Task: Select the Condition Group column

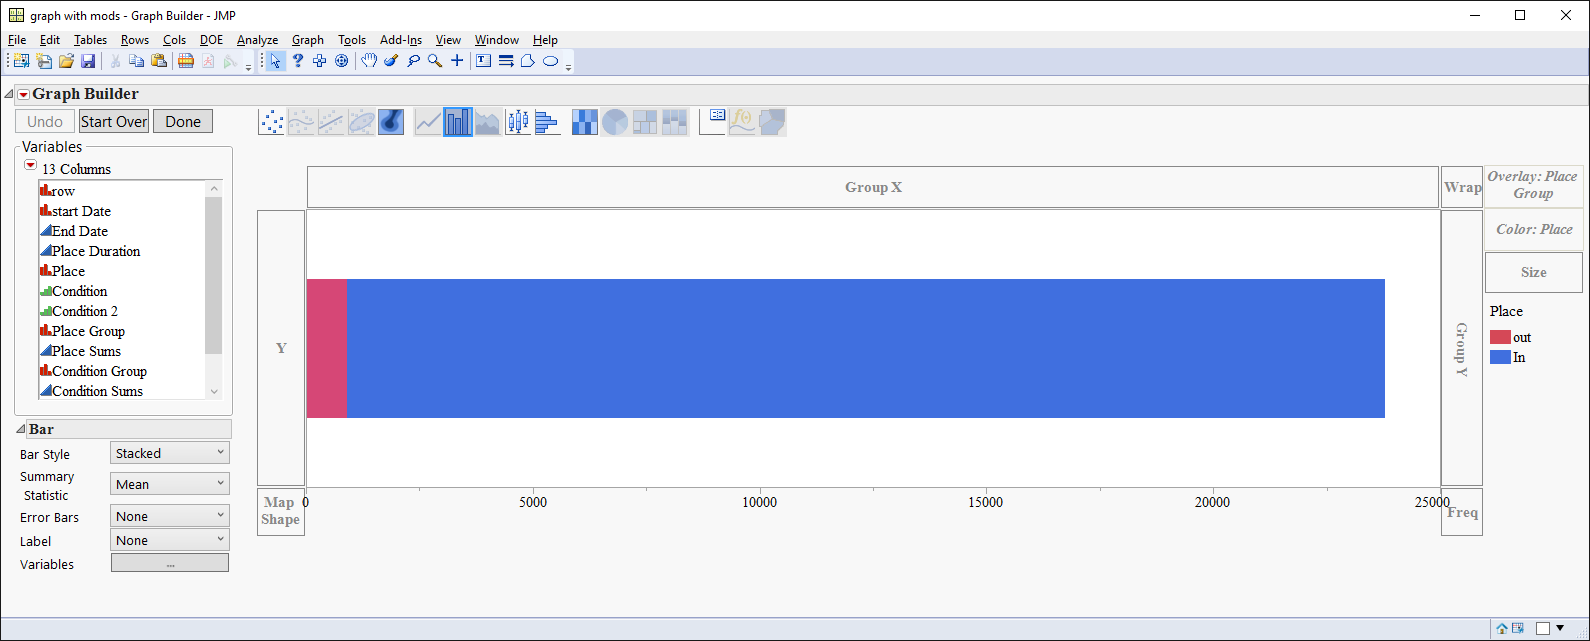Action: click(x=99, y=371)
